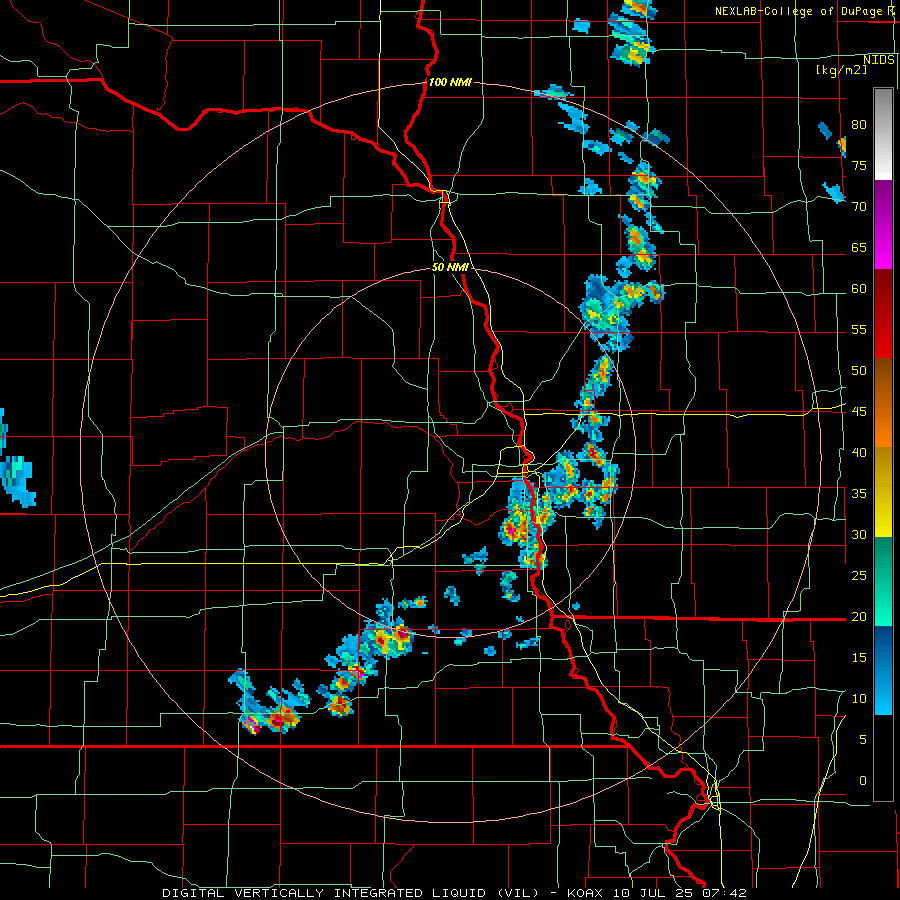Viewport: 900px width, 900px height.
Task: Click the 60 value on the scale
Action: pyautogui.click(x=859, y=289)
